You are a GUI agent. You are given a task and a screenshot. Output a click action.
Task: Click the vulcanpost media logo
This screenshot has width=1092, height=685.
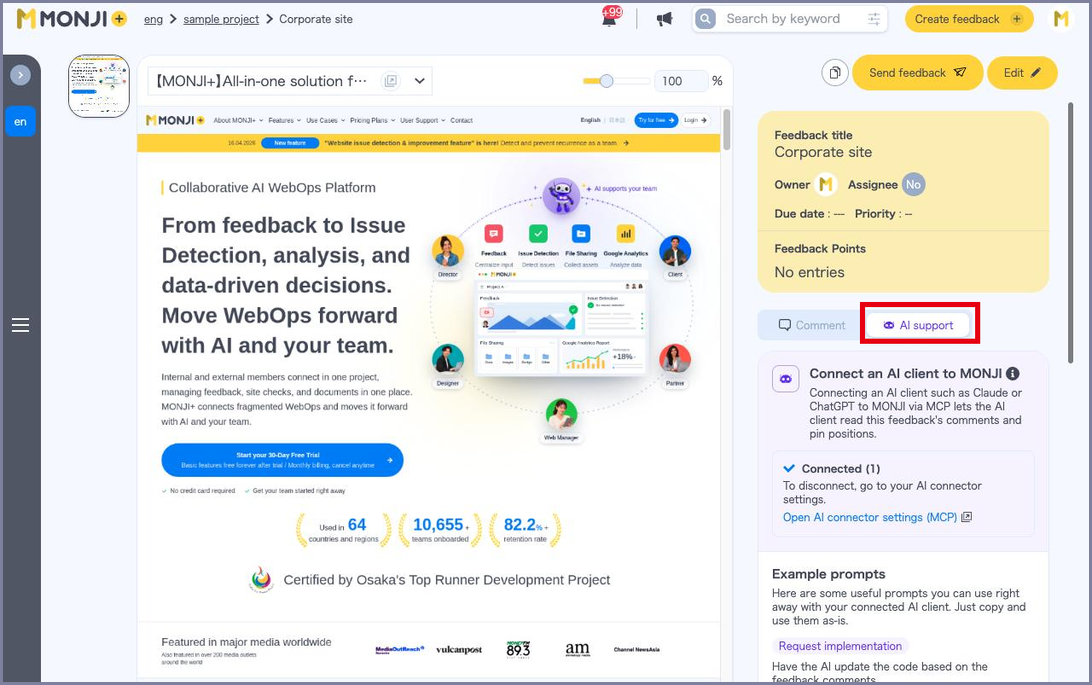tap(459, 649)
